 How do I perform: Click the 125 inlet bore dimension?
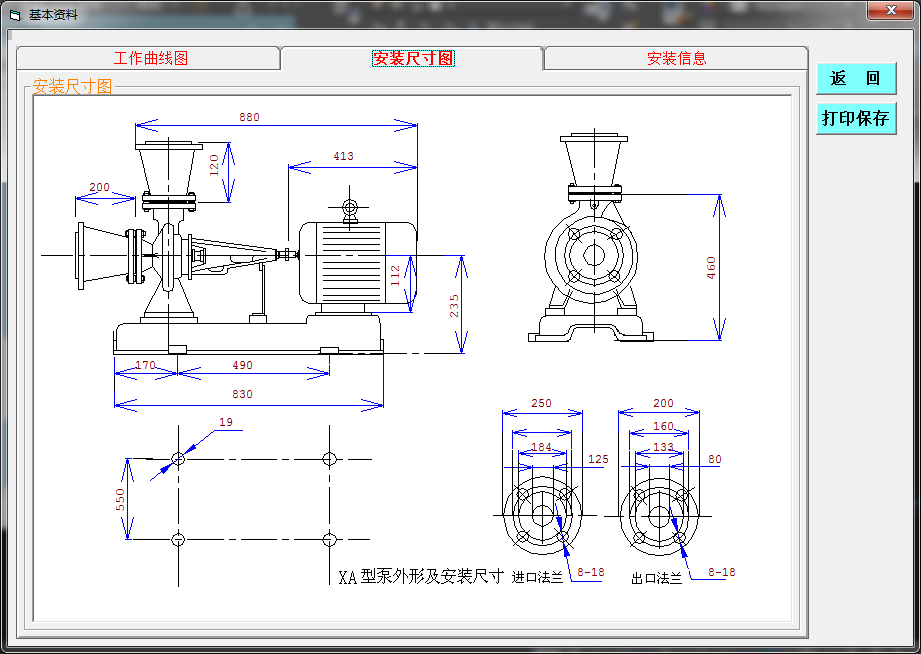pyautogui.click(x=598, y=459)
